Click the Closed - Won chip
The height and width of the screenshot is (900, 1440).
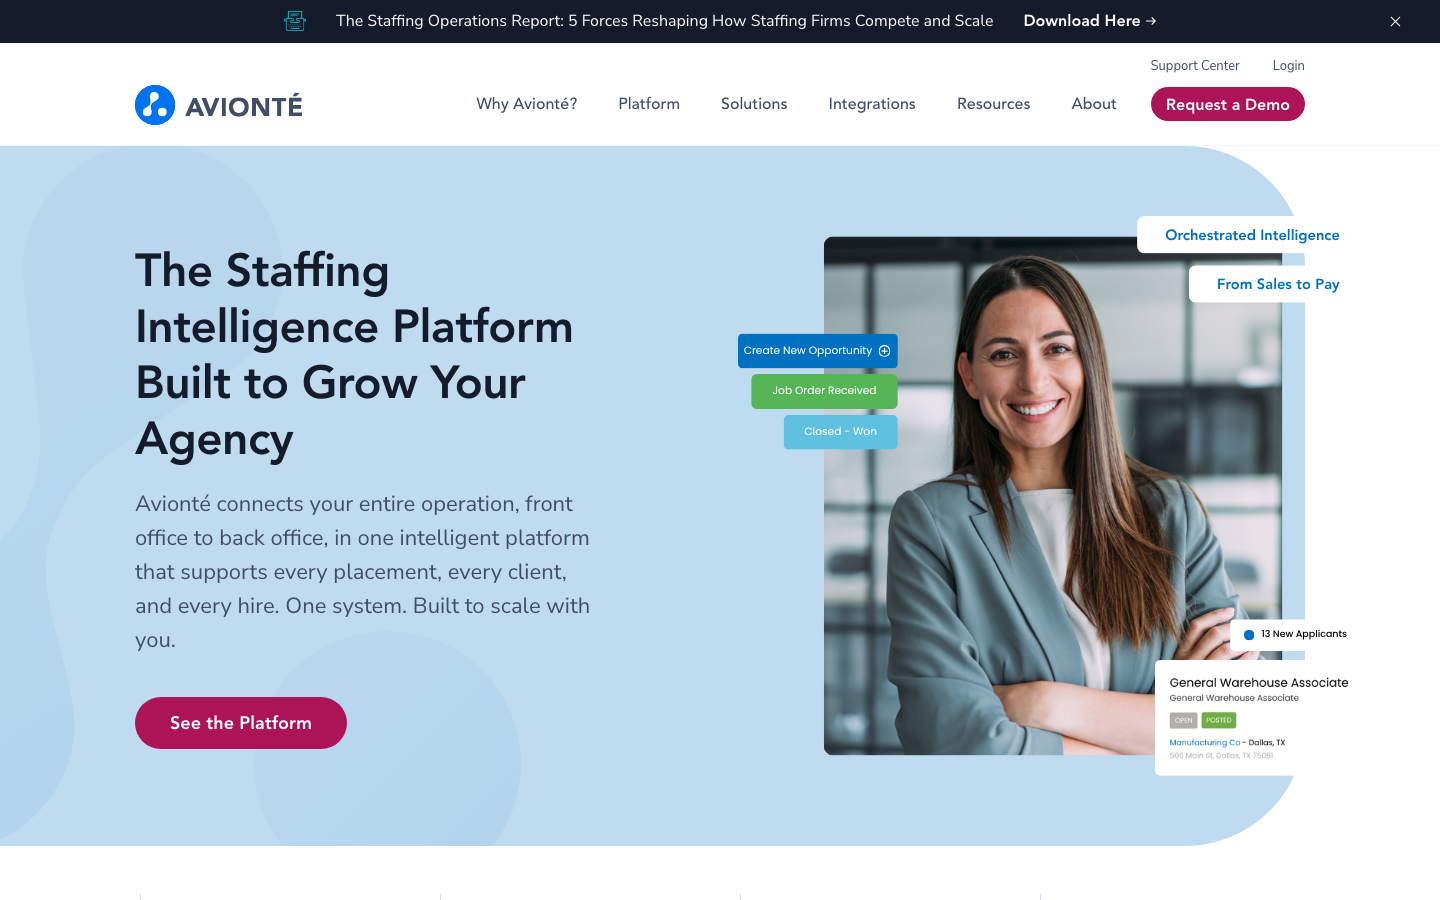point(840,432)
